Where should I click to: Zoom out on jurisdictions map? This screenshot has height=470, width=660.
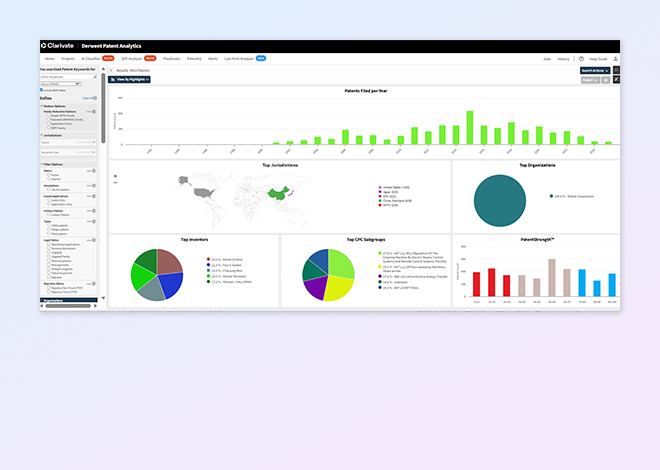(x=115, y=183)
